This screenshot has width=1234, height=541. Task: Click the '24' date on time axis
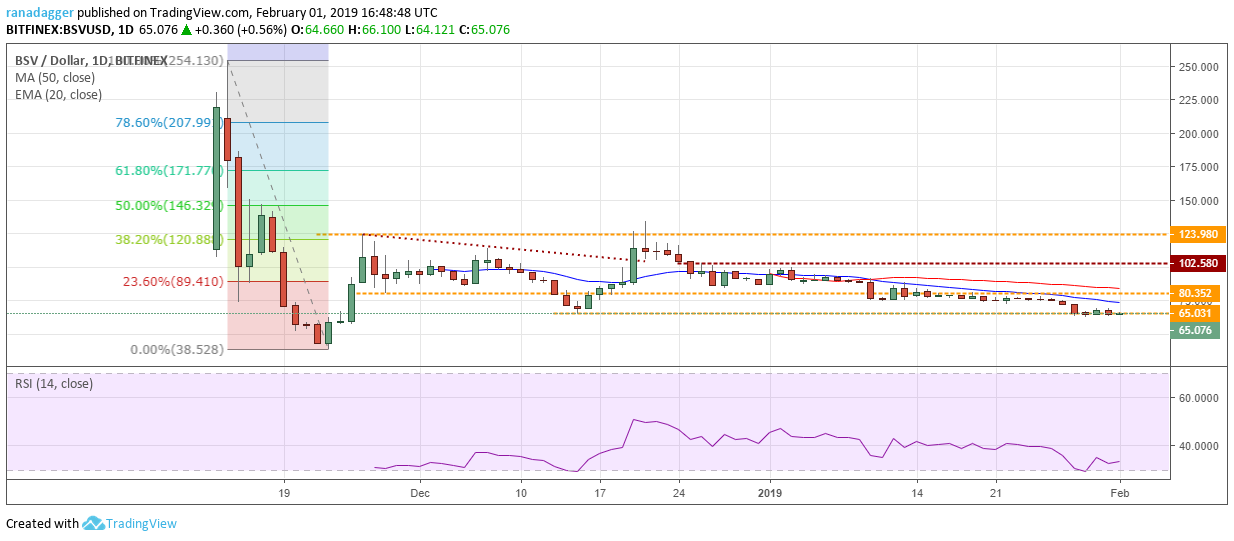tap(678, 493)
